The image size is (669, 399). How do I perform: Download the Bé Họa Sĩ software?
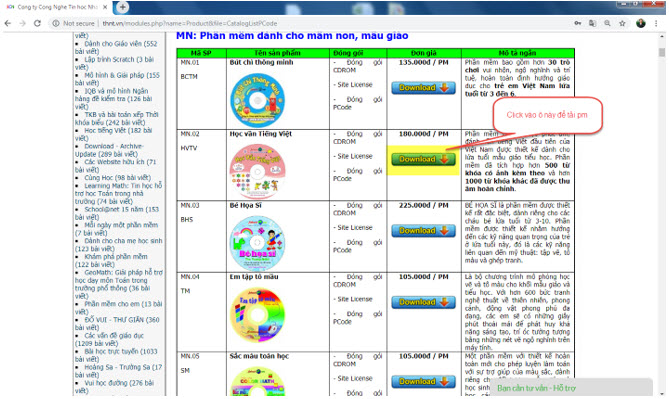(x=423, y=230)
